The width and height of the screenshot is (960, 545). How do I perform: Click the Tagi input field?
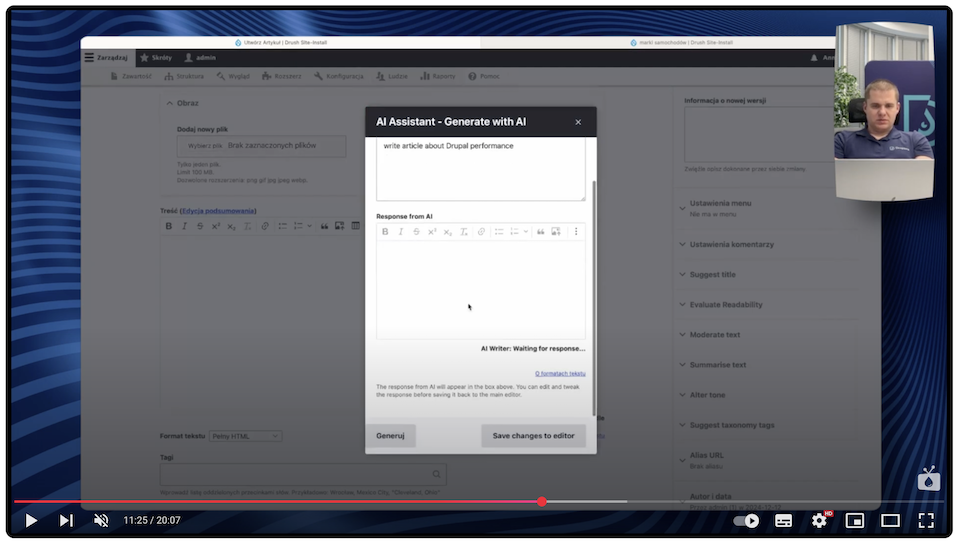point(303,474)
